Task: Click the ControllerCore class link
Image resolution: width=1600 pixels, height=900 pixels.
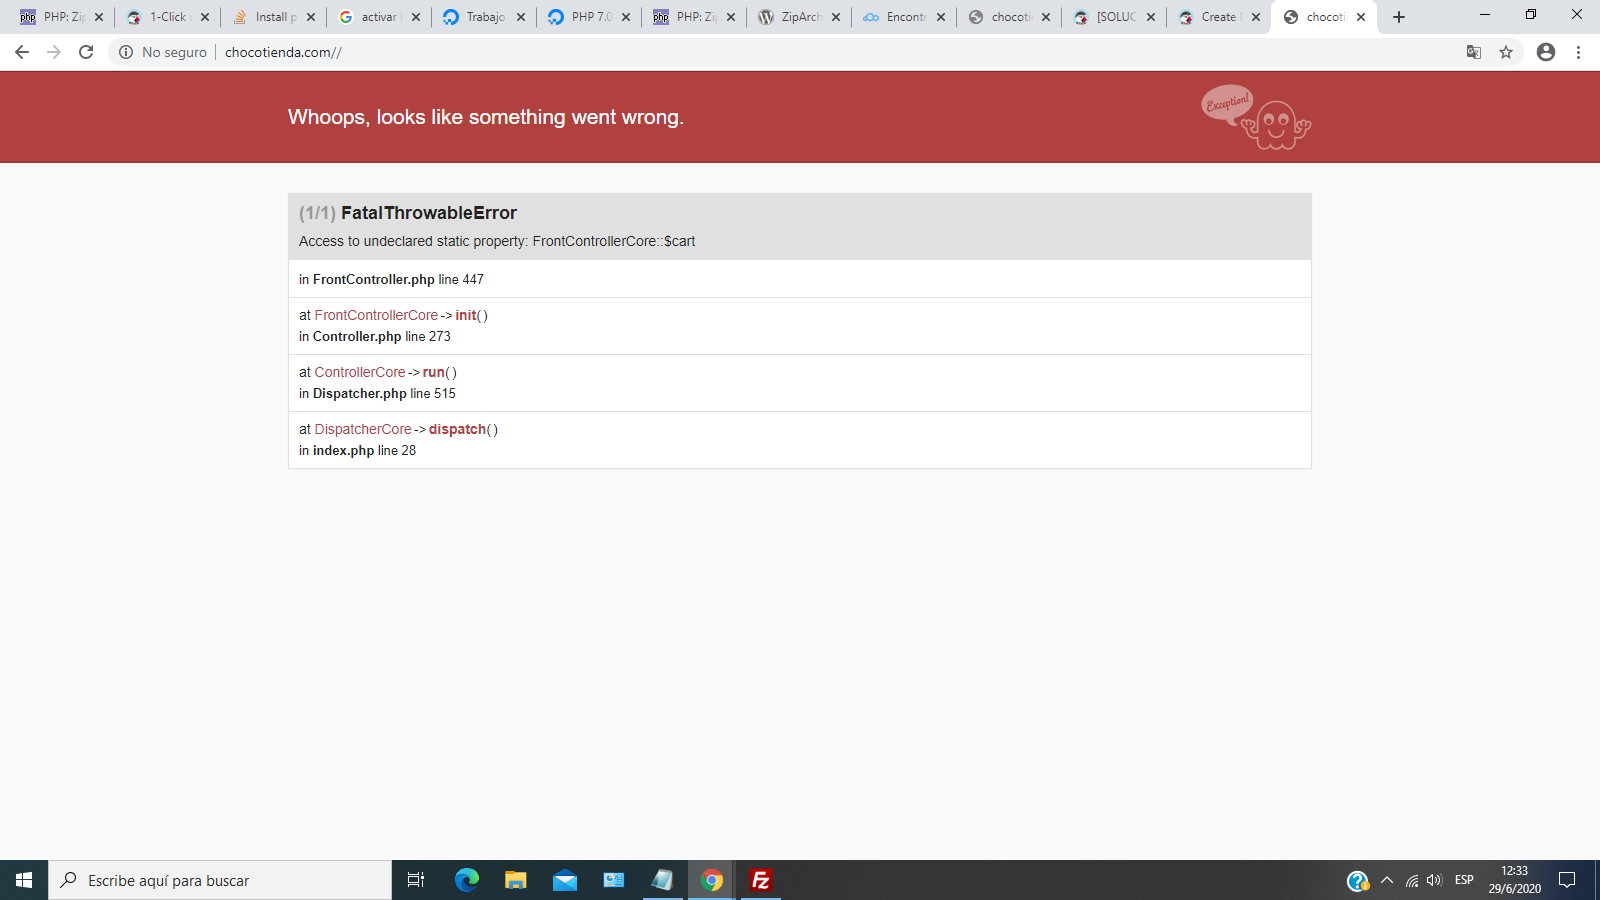Action: pos(360,372)
